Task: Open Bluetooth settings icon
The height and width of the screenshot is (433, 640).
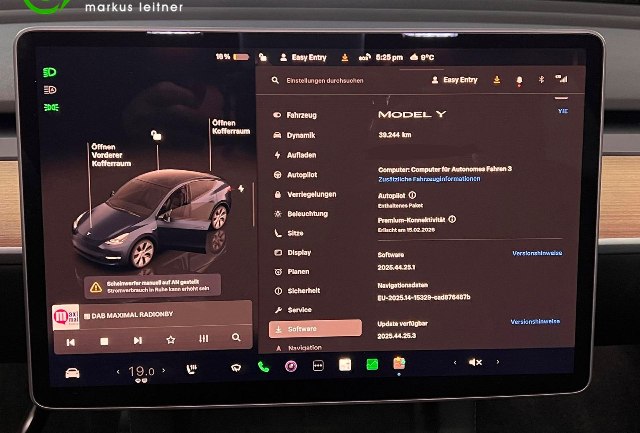Action: 541,80
